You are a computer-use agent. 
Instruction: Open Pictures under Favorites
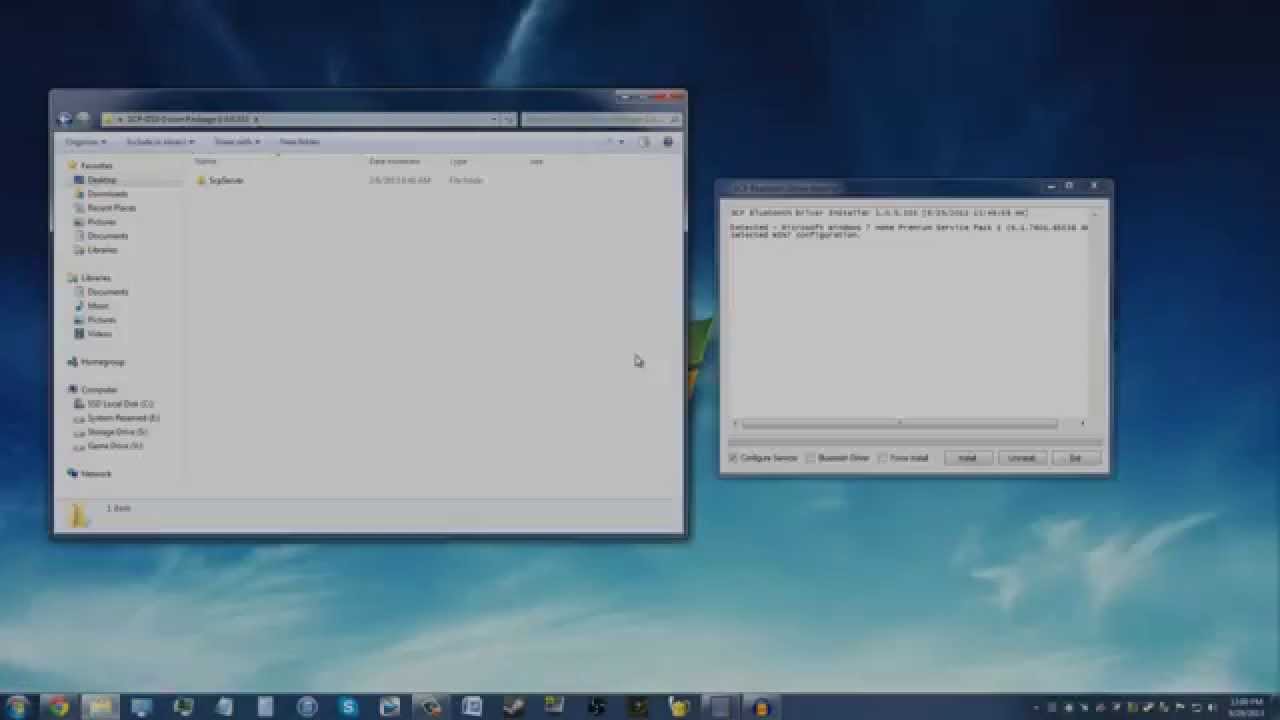tap(101, 222)
